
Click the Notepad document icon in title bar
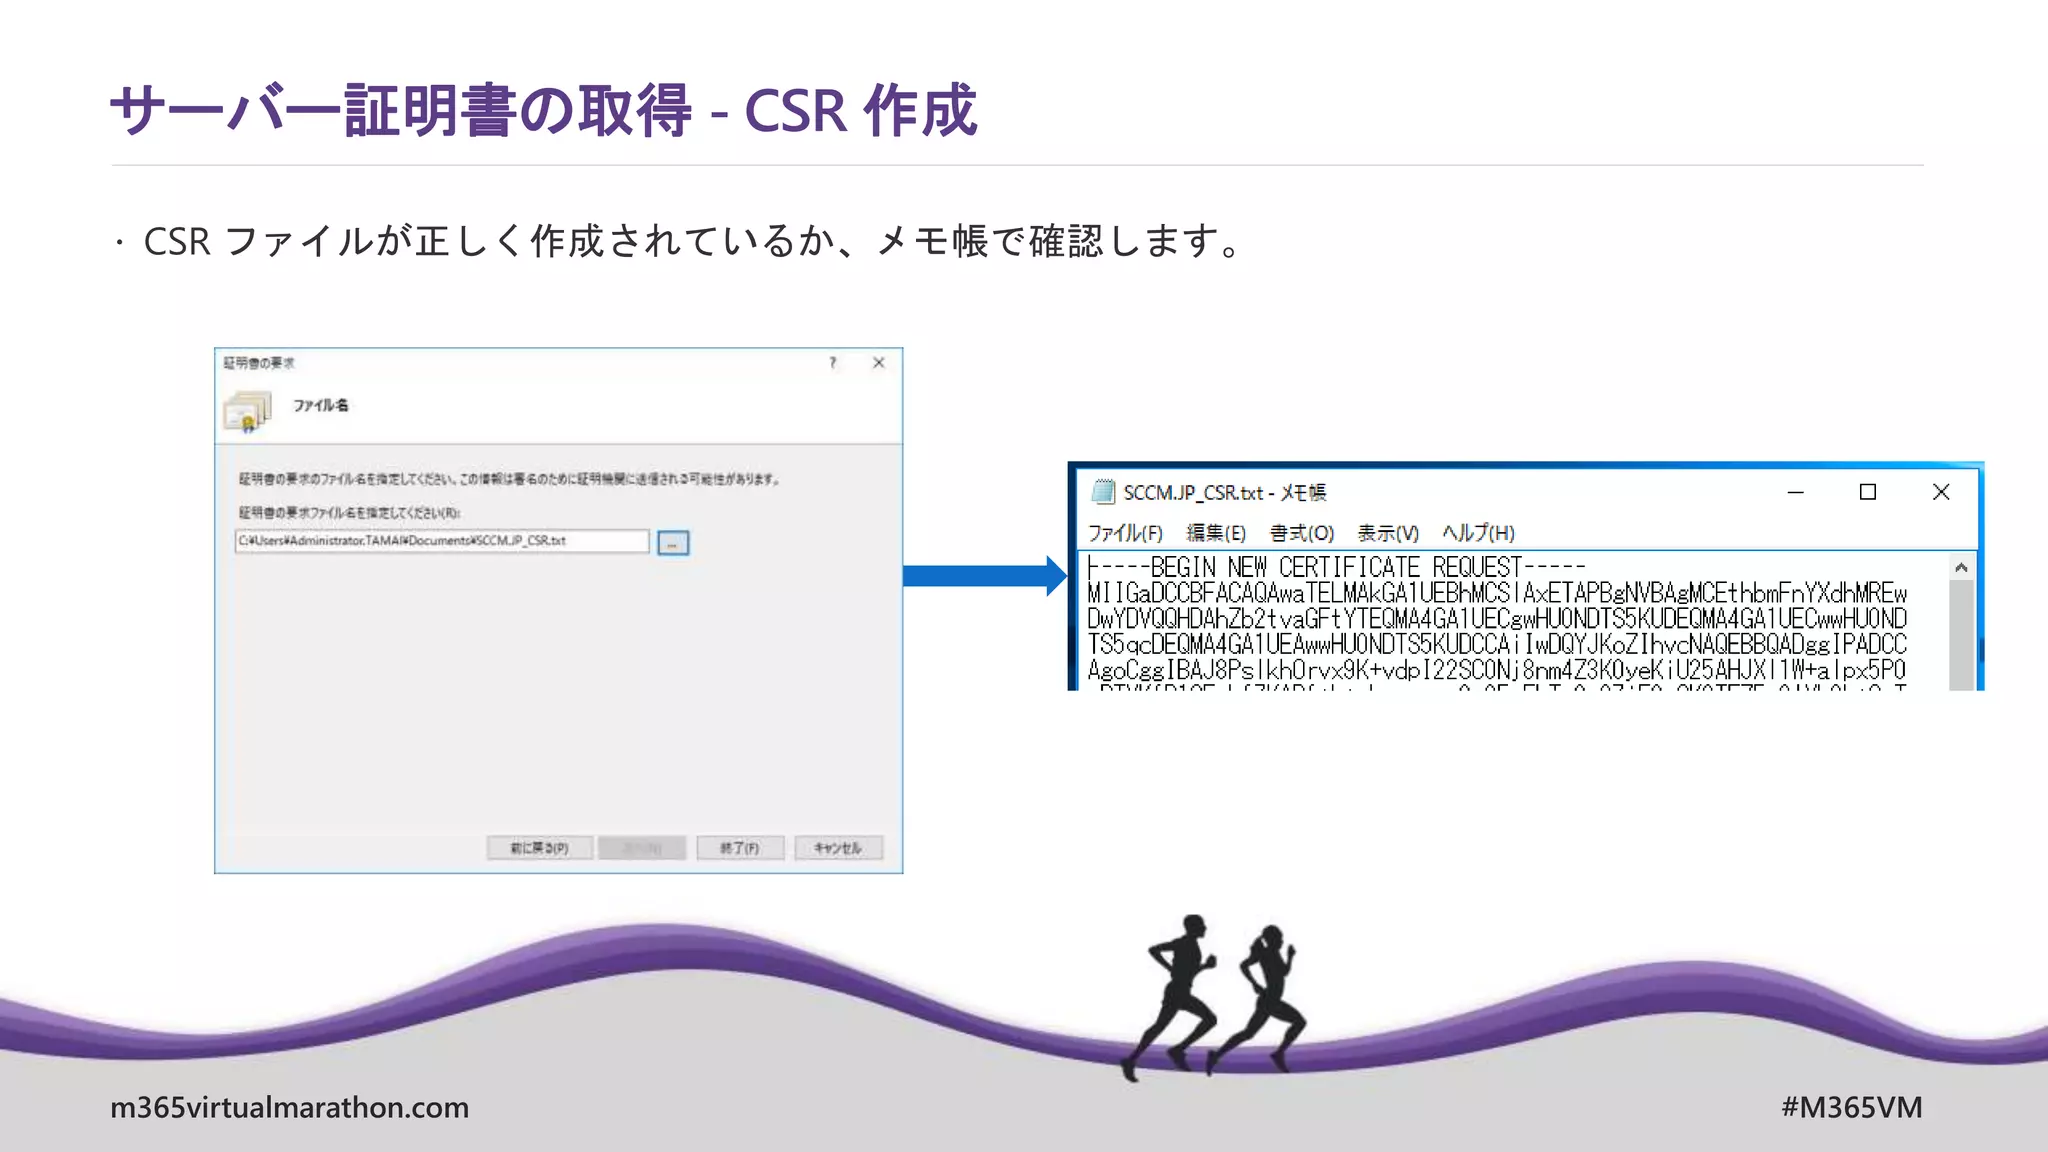pyautogui.click(x=1103, y=491)
